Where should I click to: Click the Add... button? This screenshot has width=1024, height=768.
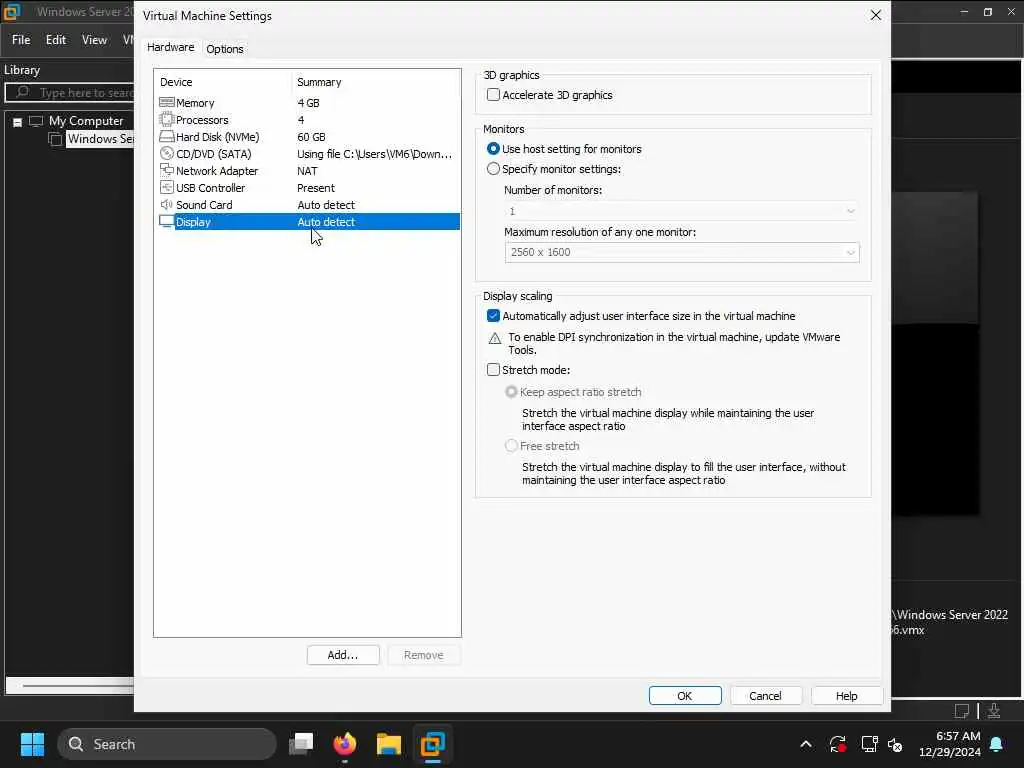343,655
